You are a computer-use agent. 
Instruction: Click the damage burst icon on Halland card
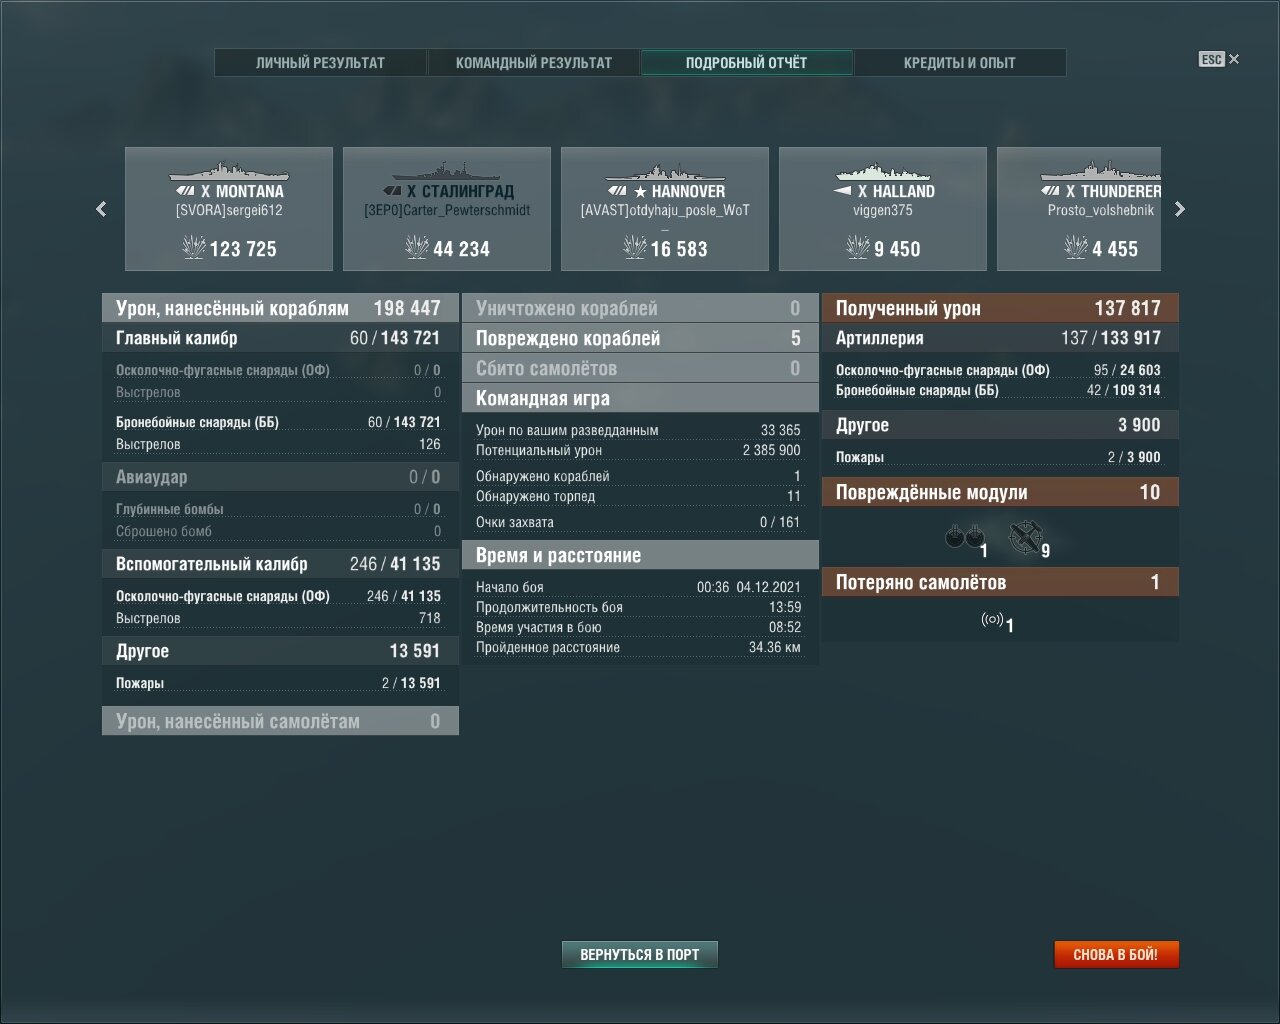[858, 247]
